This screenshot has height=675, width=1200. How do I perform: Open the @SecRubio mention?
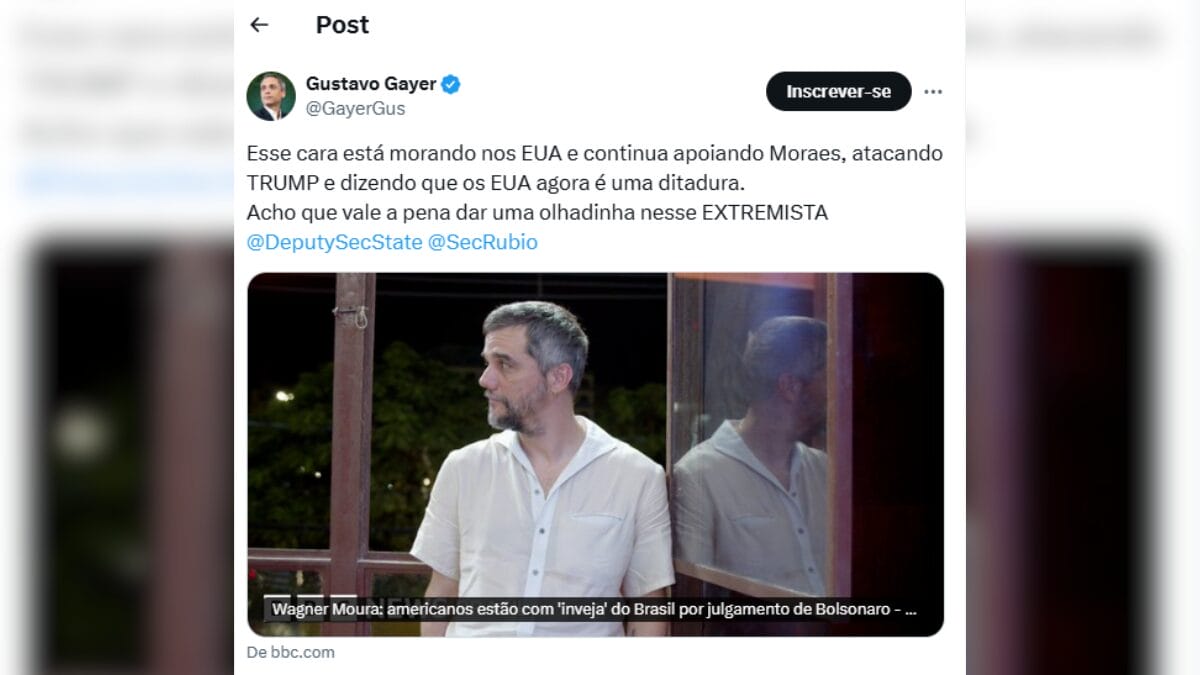pyautogui.click(x=483, y=242)
